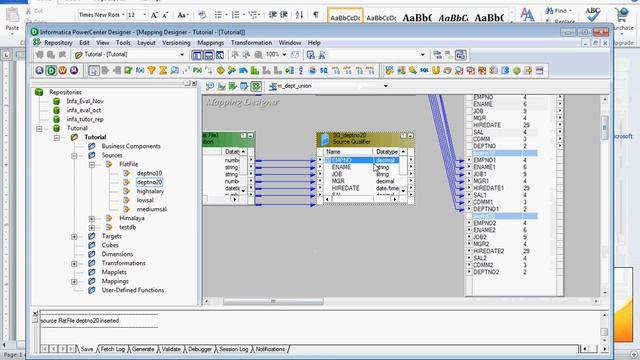Select the ENAME2 port in Union transformation
Viewport: 640px width, 360px height.
coord(484,230)
